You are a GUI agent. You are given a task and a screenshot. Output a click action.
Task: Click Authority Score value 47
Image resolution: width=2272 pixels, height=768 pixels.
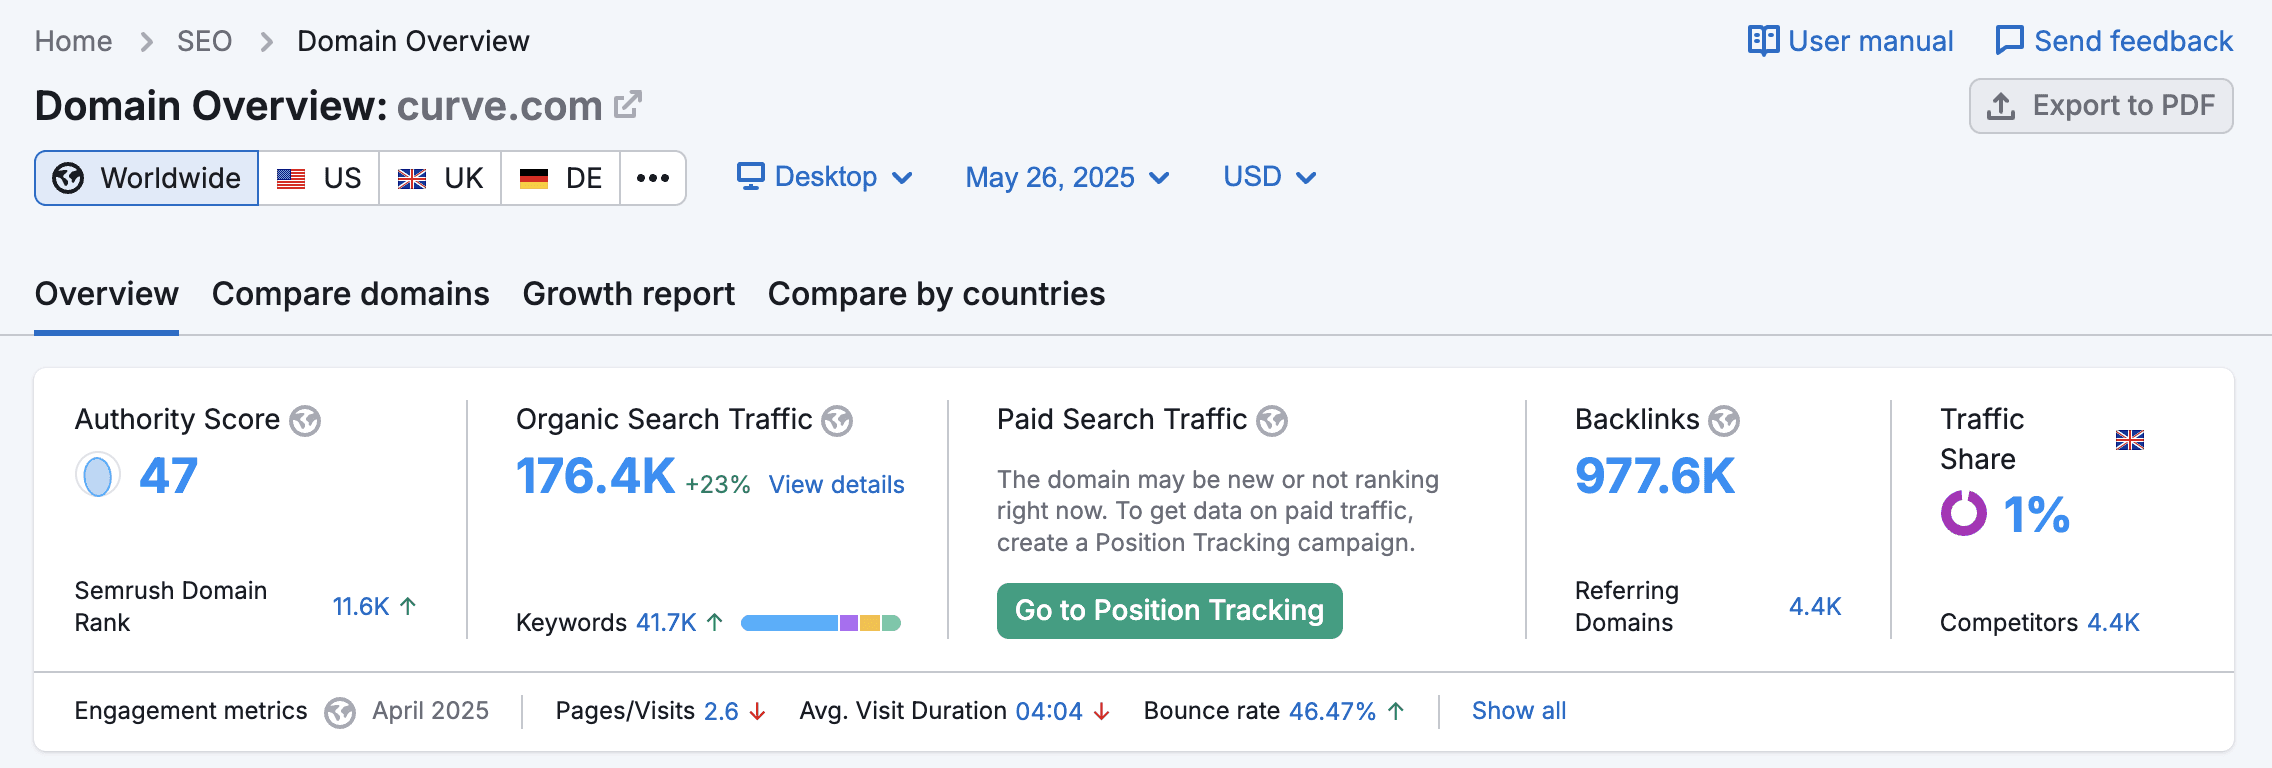pos(169,476)
